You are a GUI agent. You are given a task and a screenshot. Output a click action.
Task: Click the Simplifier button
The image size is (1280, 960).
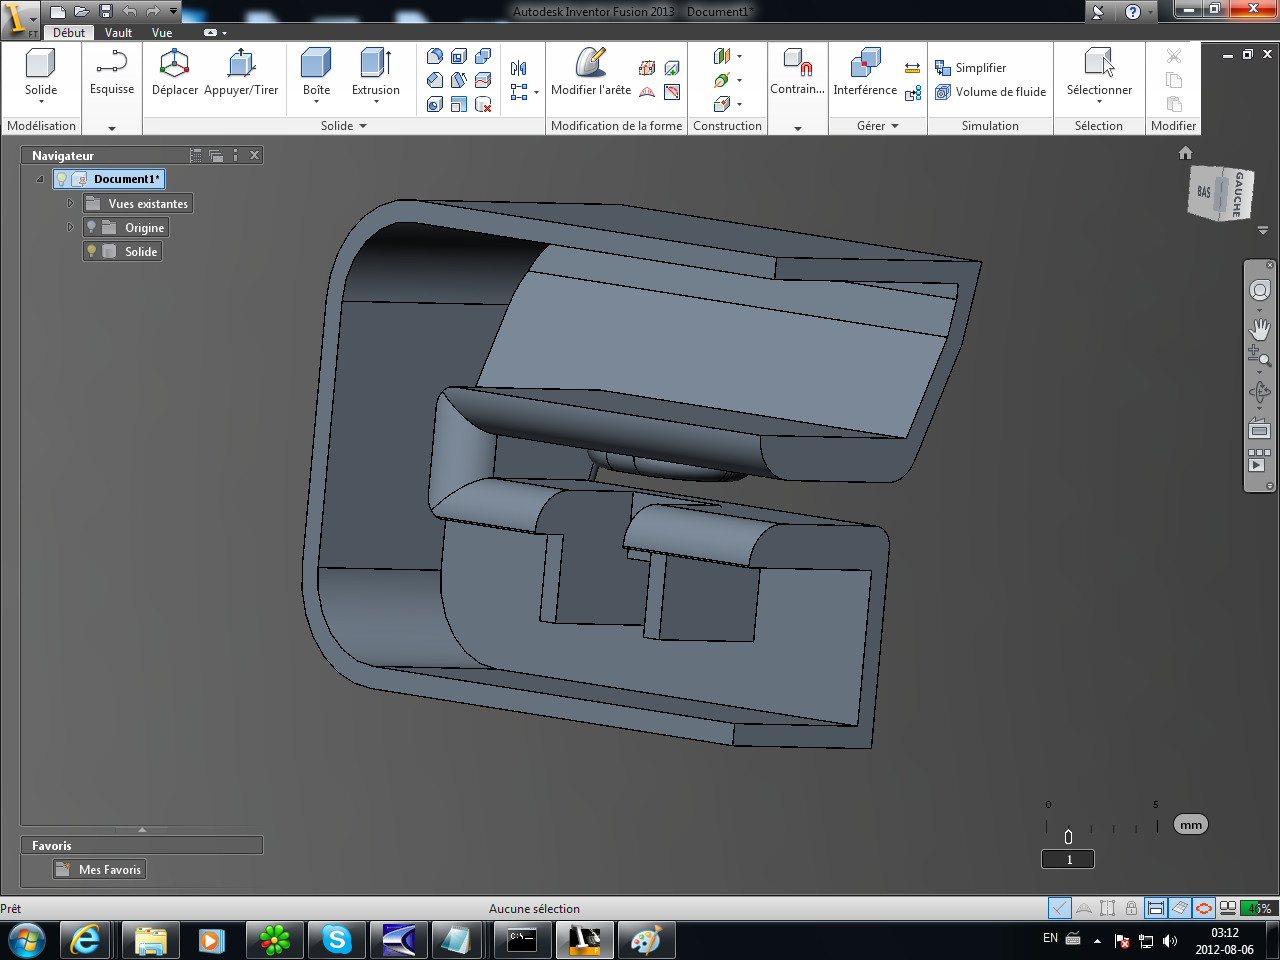pos(980,68)
